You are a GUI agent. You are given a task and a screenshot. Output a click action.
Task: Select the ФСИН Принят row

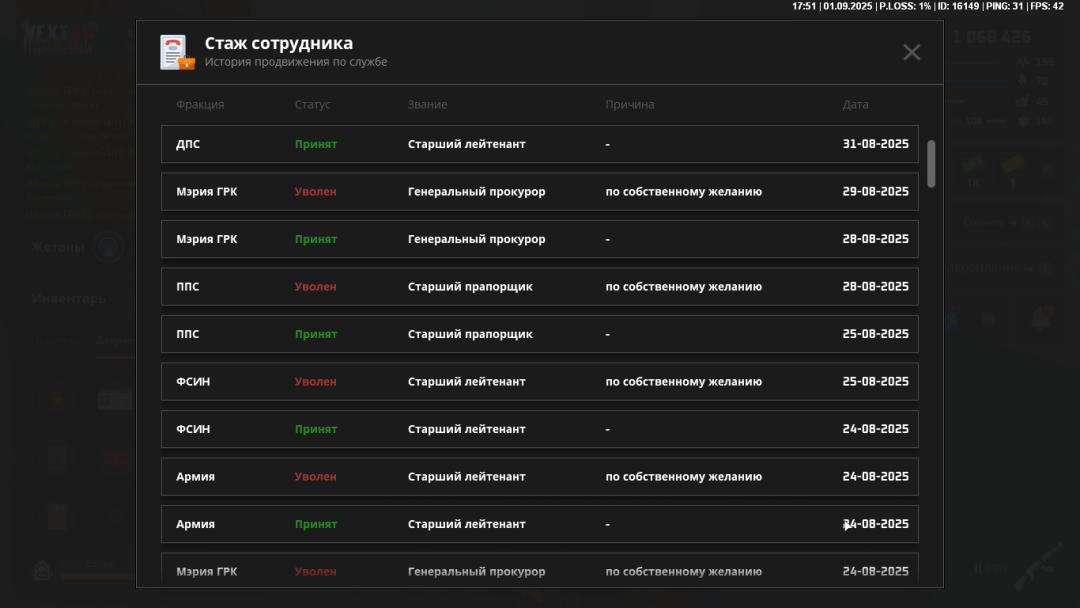click(539, 429)
